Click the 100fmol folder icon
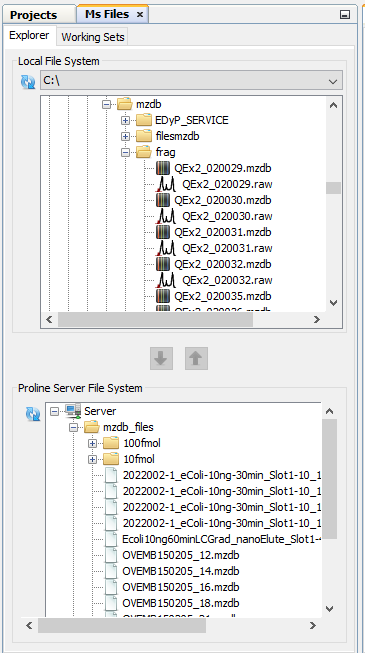Viewport: 365px width, 653px height. (111, 443)
